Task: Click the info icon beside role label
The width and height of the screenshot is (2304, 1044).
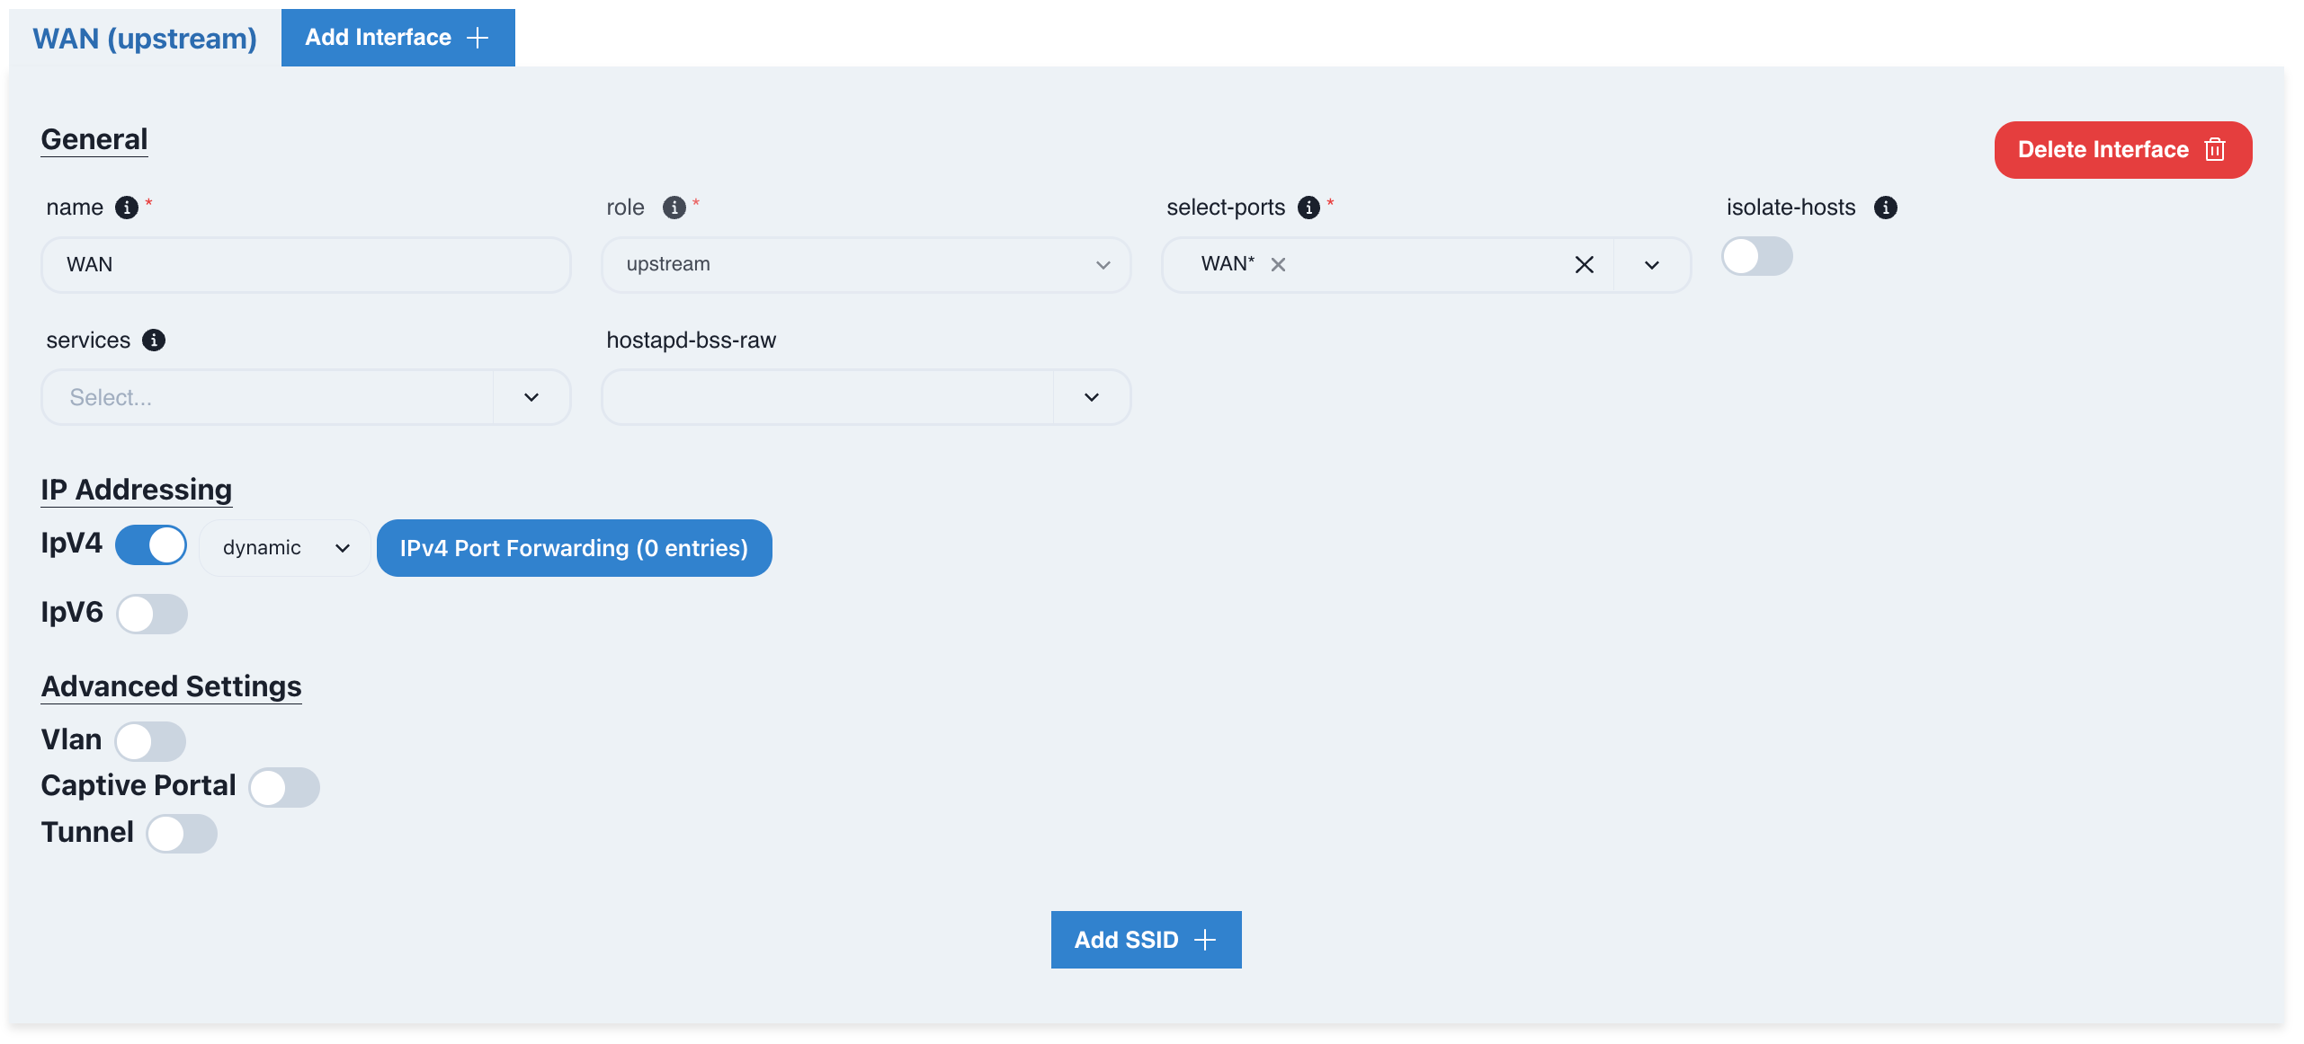Action: tap(674, 207)
